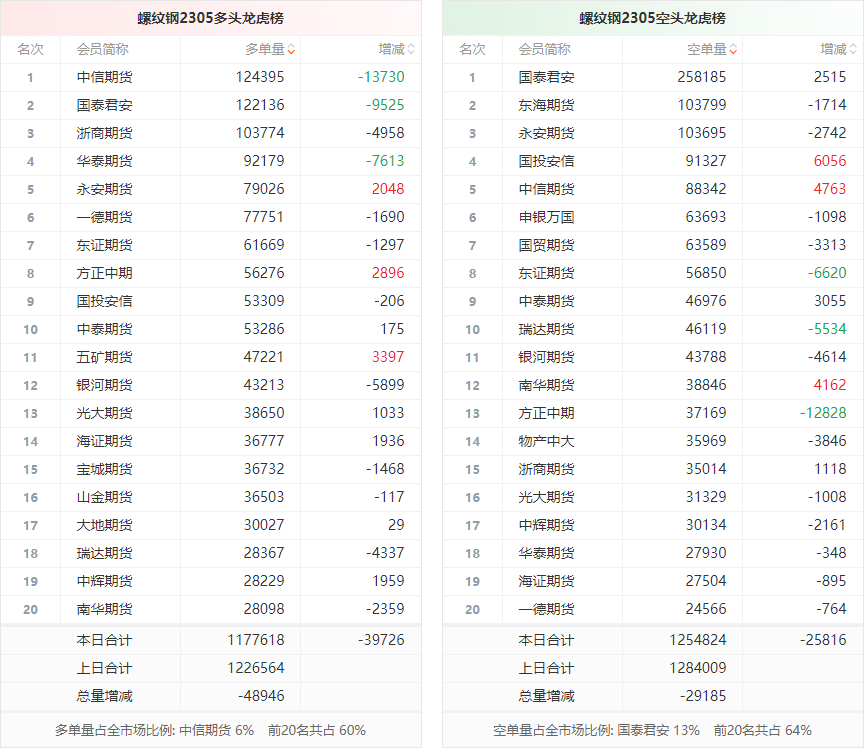Click 名次 column header in long table
864x748 pixels.
(x=30, y=49)
